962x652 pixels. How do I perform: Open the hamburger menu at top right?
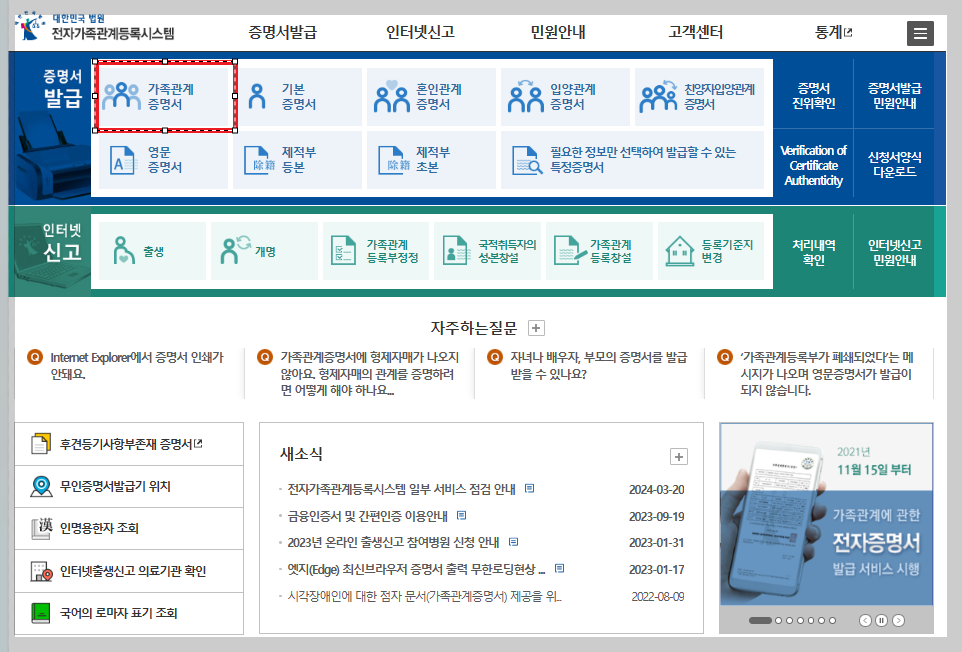pyautogui.click(x=920, y=32)
